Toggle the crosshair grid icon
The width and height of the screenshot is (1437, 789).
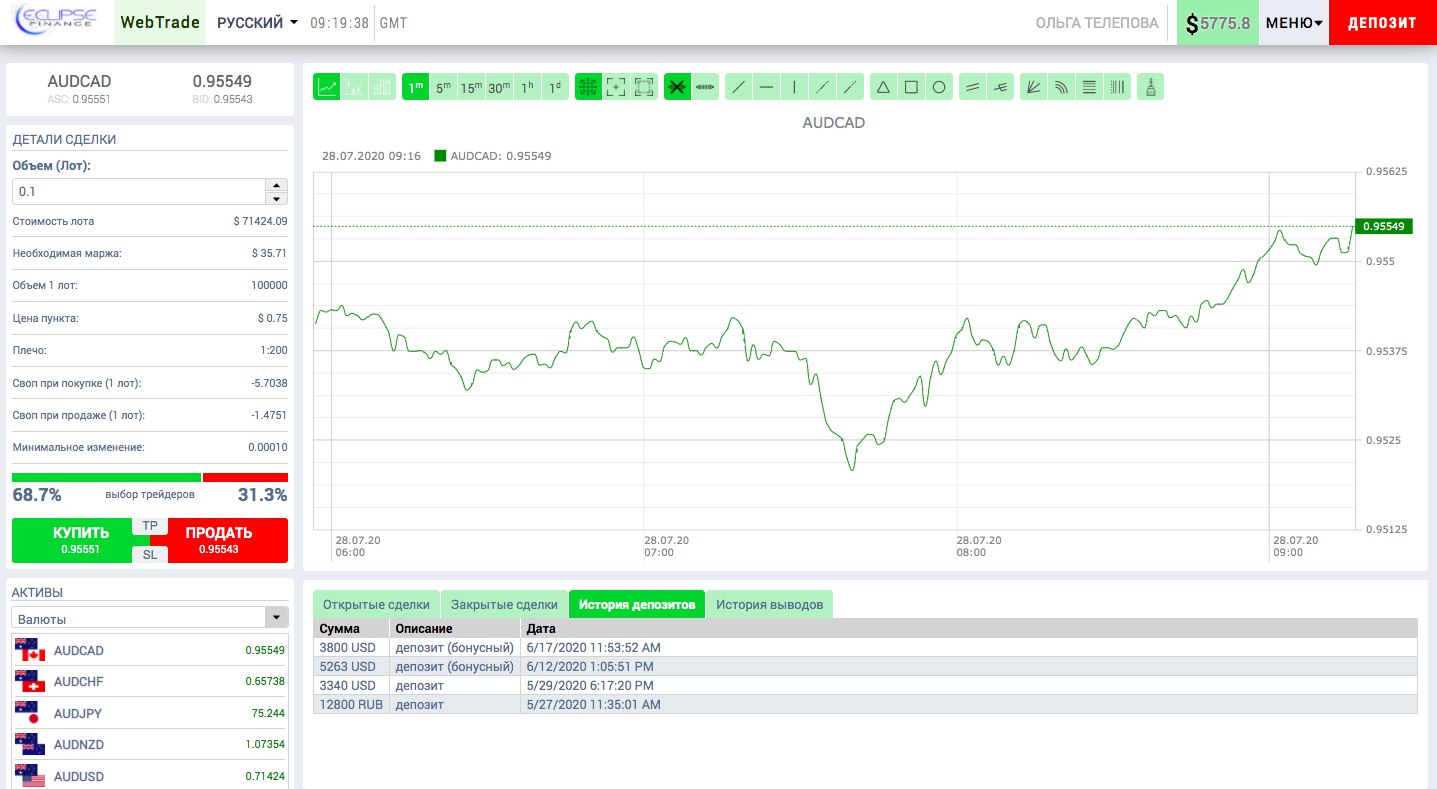(x=589, y=87)
